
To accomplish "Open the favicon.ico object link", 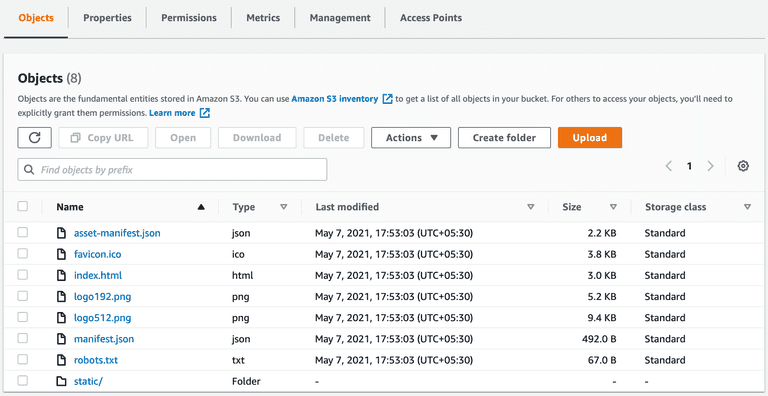I will [97, 254].
